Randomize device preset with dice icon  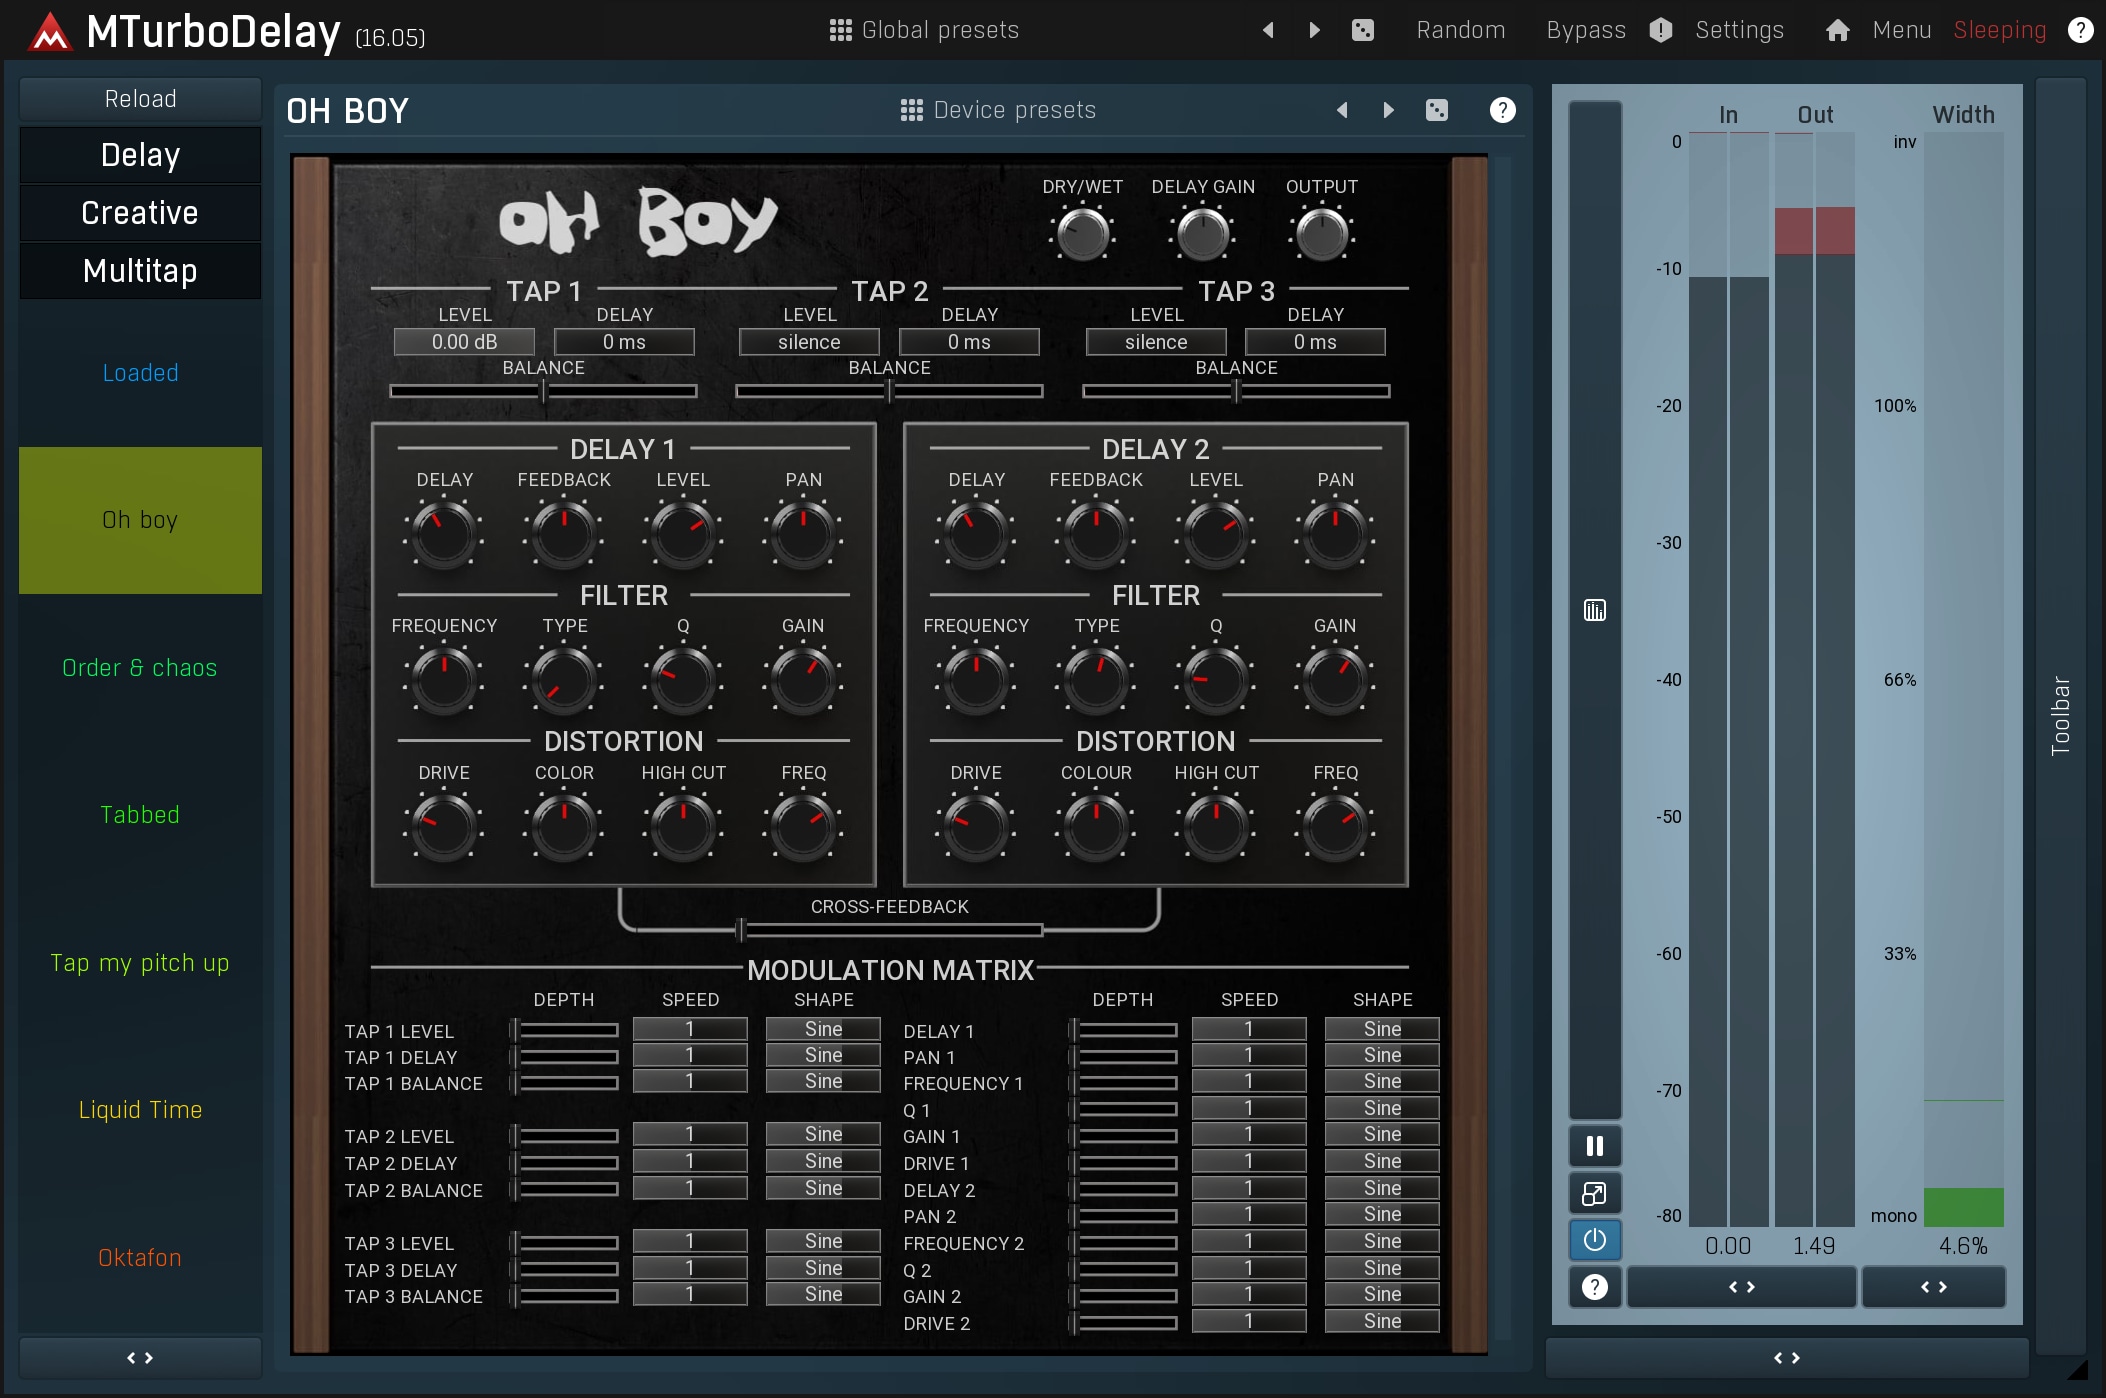(x=1436, y=110)
